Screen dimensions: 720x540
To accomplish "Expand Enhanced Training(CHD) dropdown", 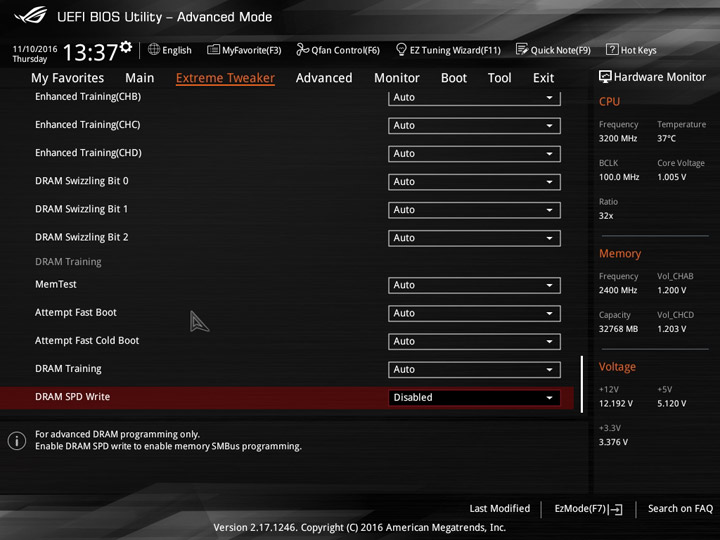I will tap(474, 153).
